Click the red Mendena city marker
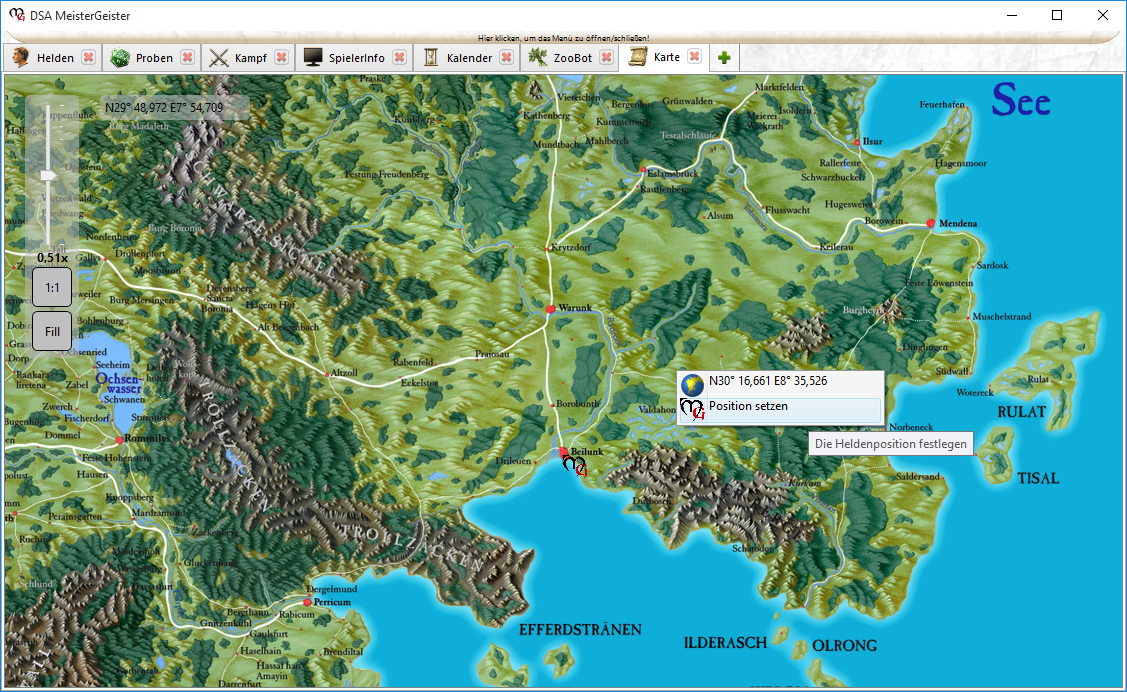The width and height of the screenshot is (1127, 692). pyautogui.click(x=931, y=223)
